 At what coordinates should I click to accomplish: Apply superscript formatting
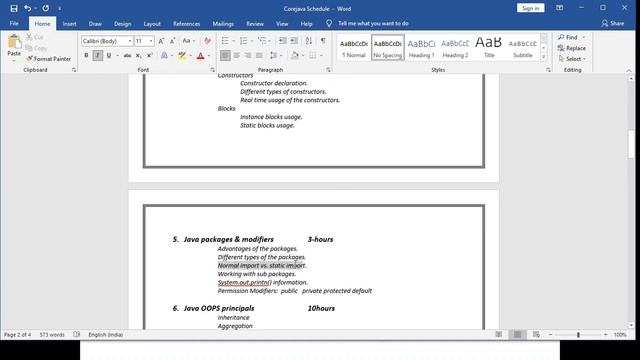(x=149, y=56)
